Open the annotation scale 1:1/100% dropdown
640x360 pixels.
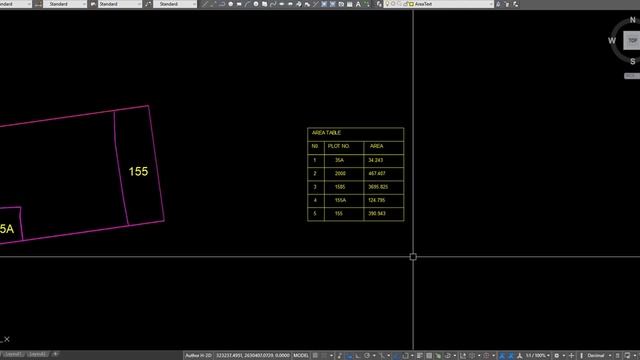(x=538, y=356)
